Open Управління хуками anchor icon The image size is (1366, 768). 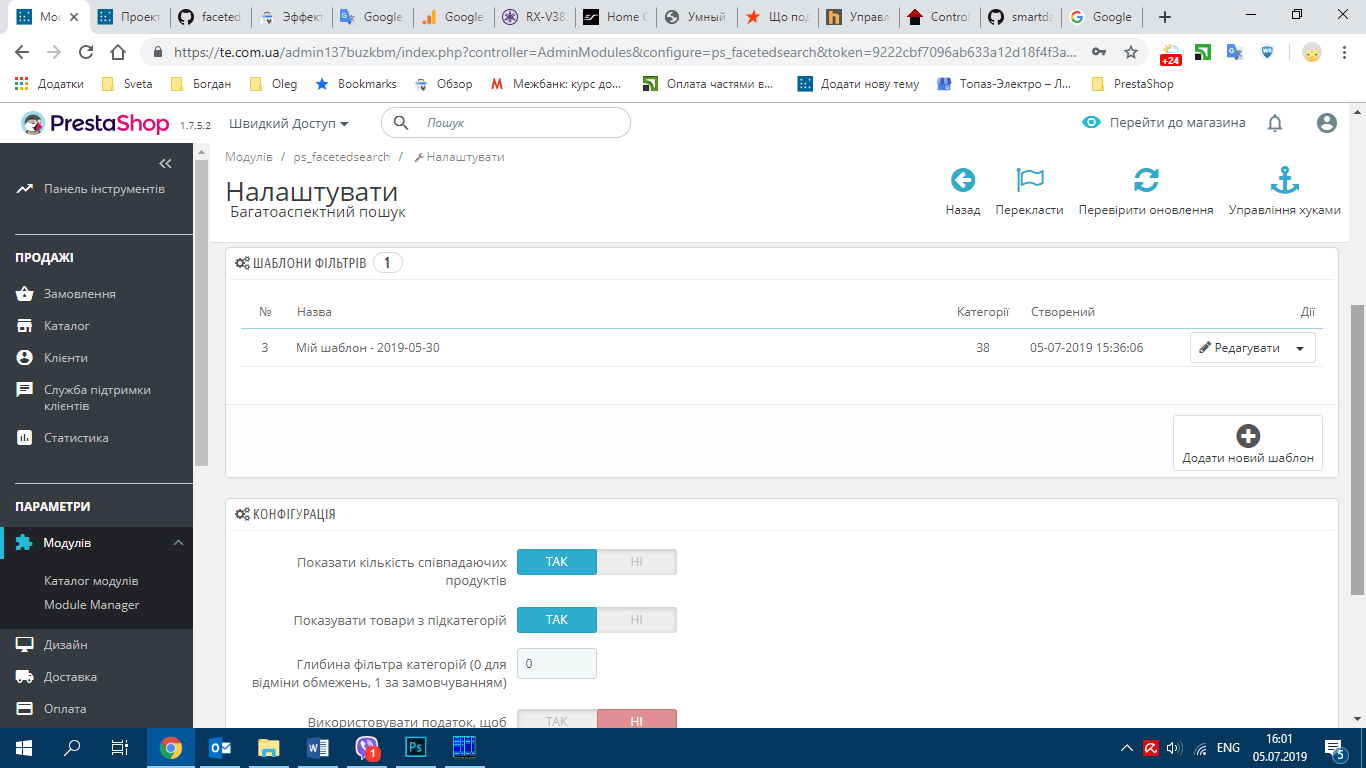pos(1284,180)
